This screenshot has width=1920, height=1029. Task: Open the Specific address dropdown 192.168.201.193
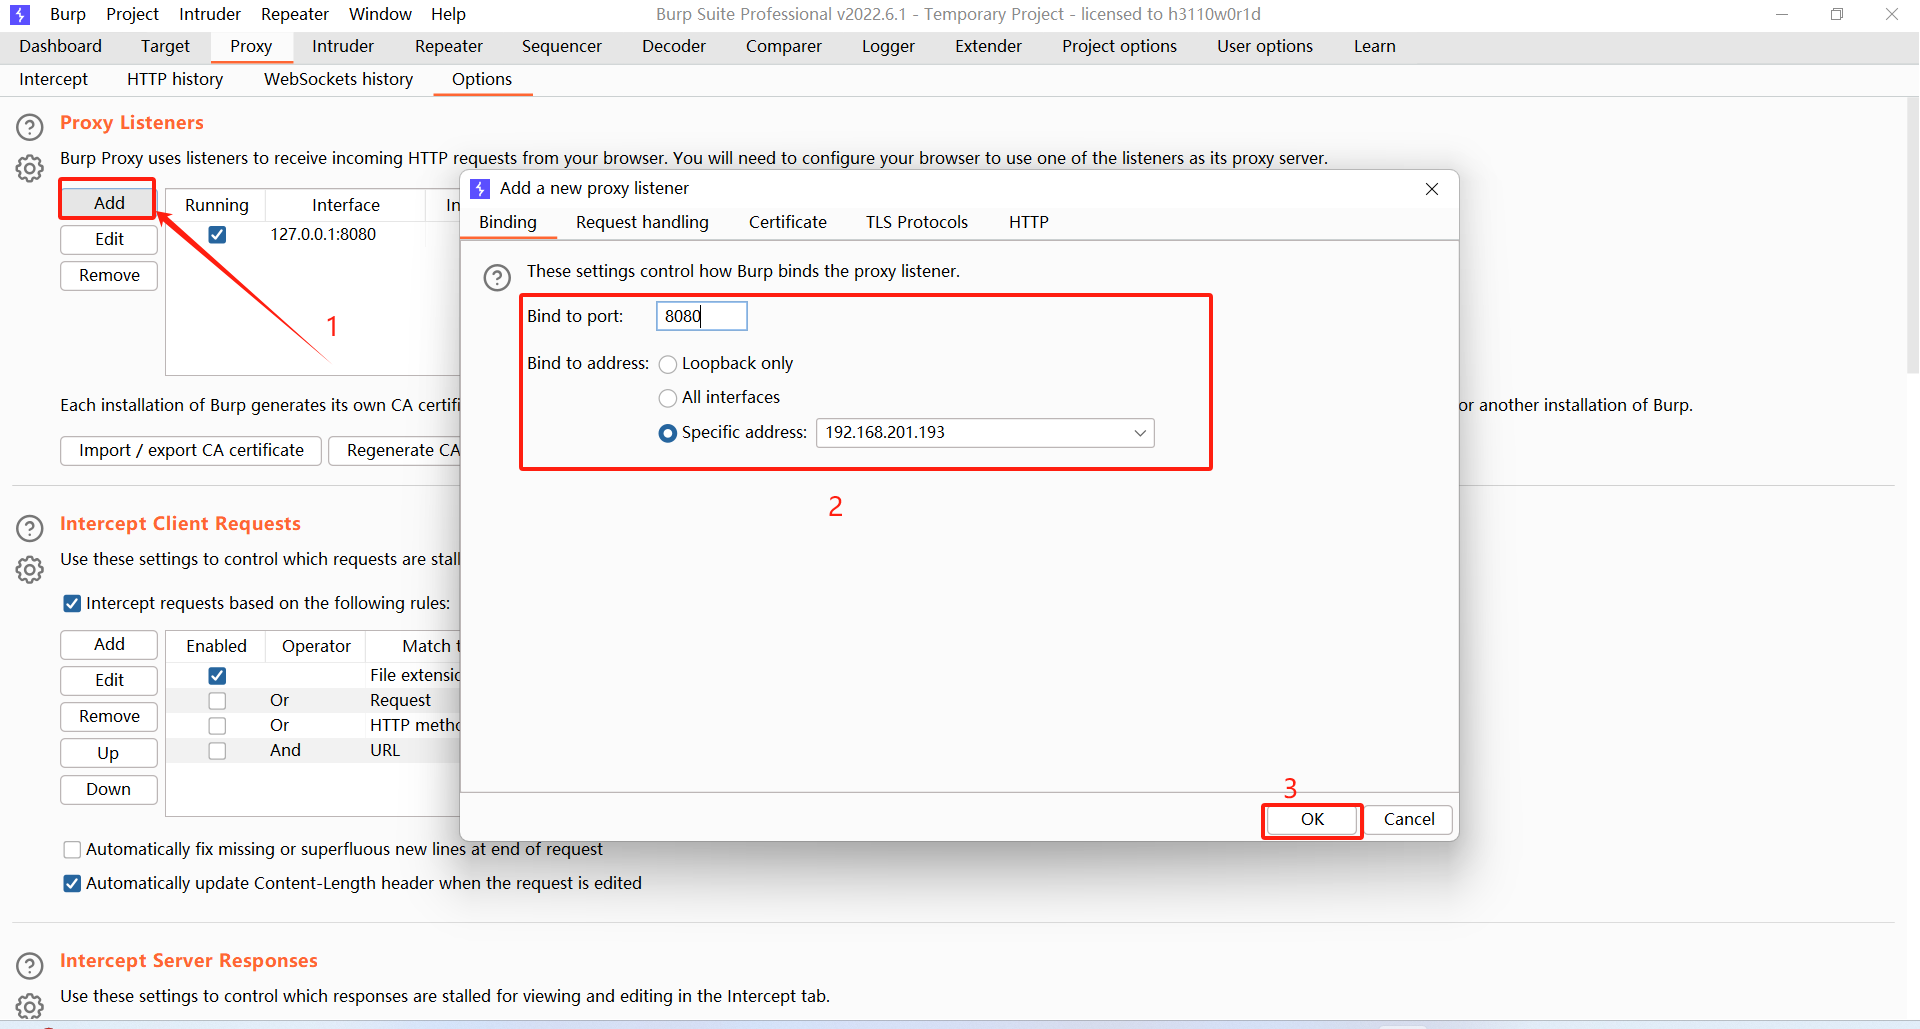coord(985,433)
